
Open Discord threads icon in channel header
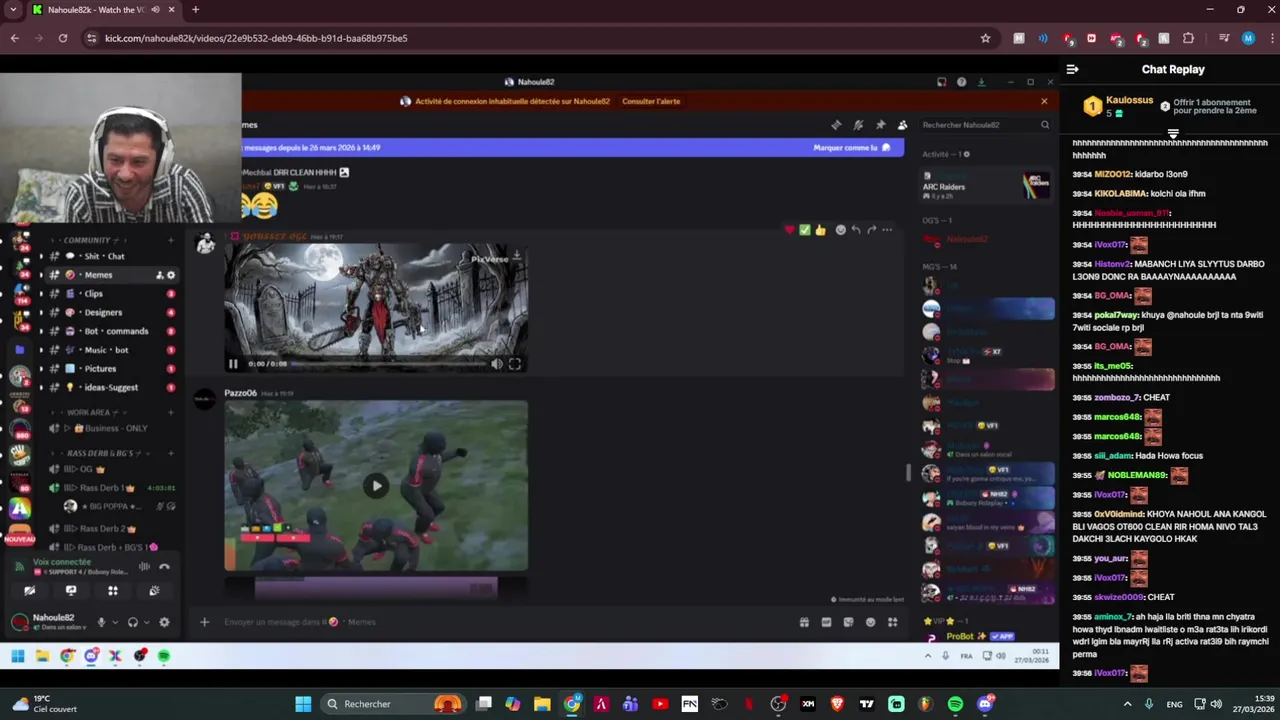pyautogui.click(x=836, y=125)
